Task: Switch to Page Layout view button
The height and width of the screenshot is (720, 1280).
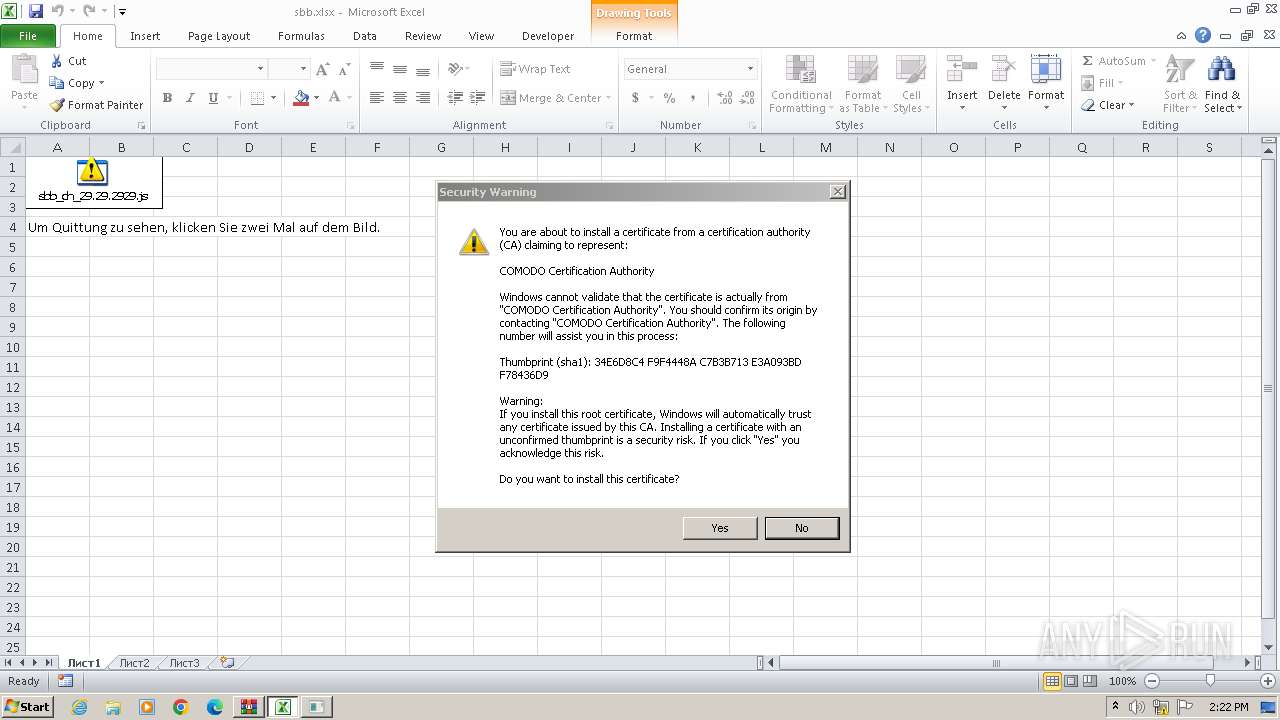Action: (x=1071, y=681)
